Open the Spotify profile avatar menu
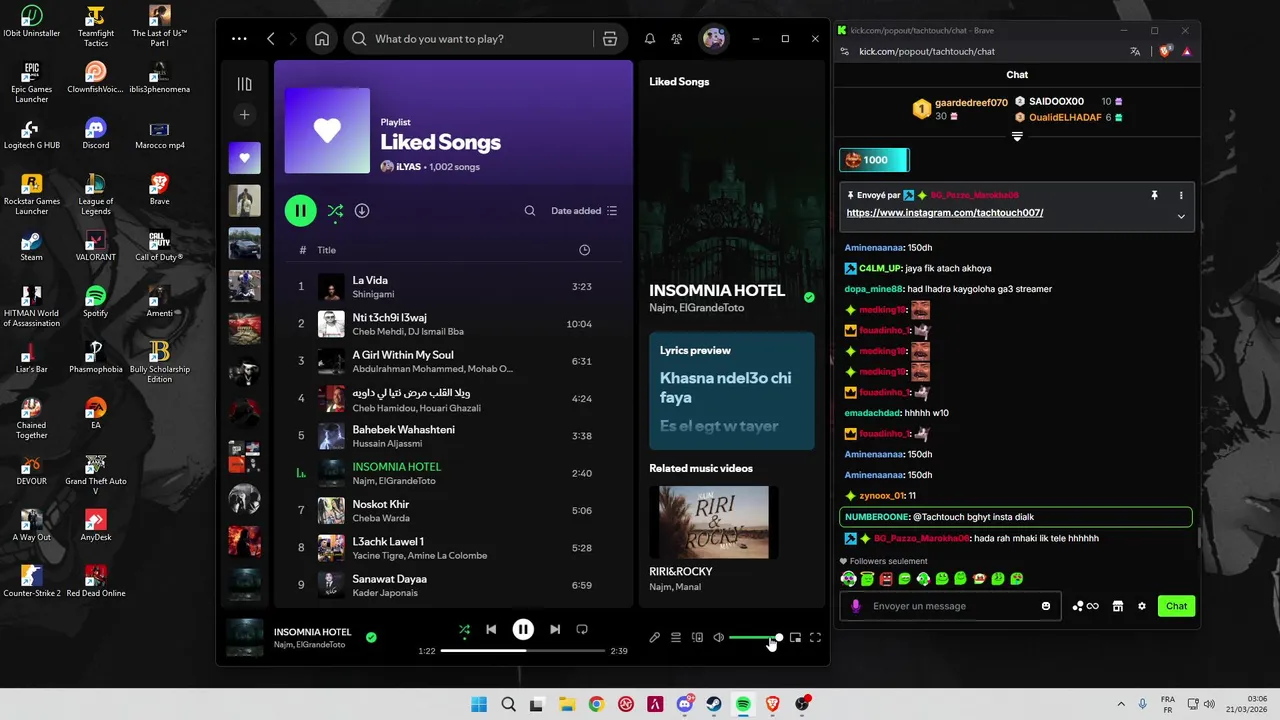 (x=714, y=39)
